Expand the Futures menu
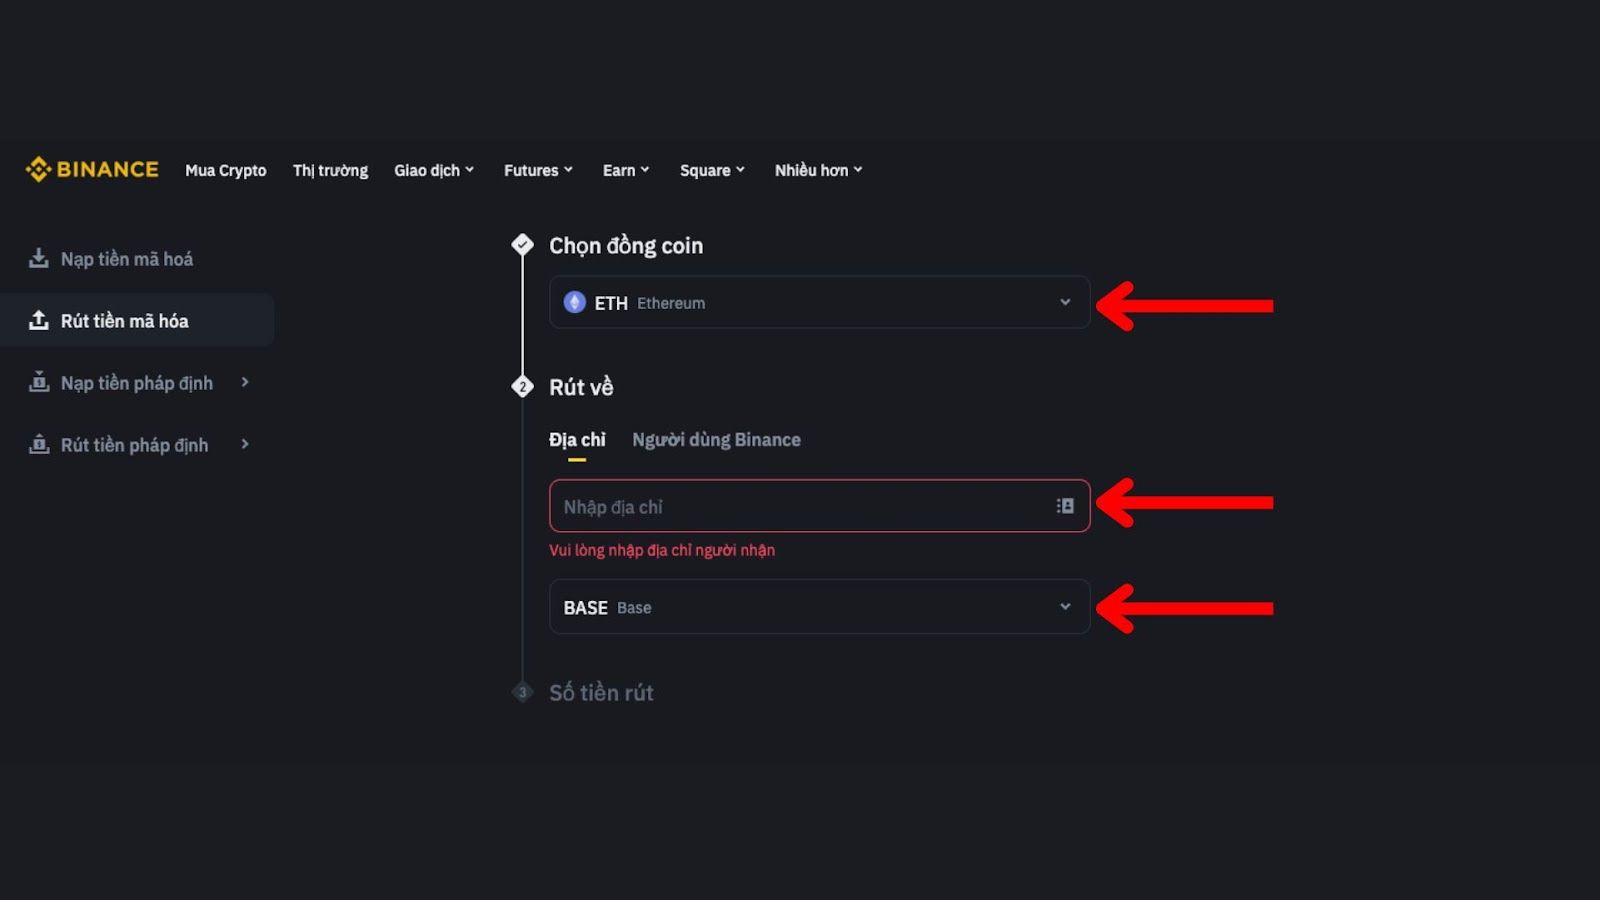This screenshot has width=1600, height=900. click(x=538, y=170)
